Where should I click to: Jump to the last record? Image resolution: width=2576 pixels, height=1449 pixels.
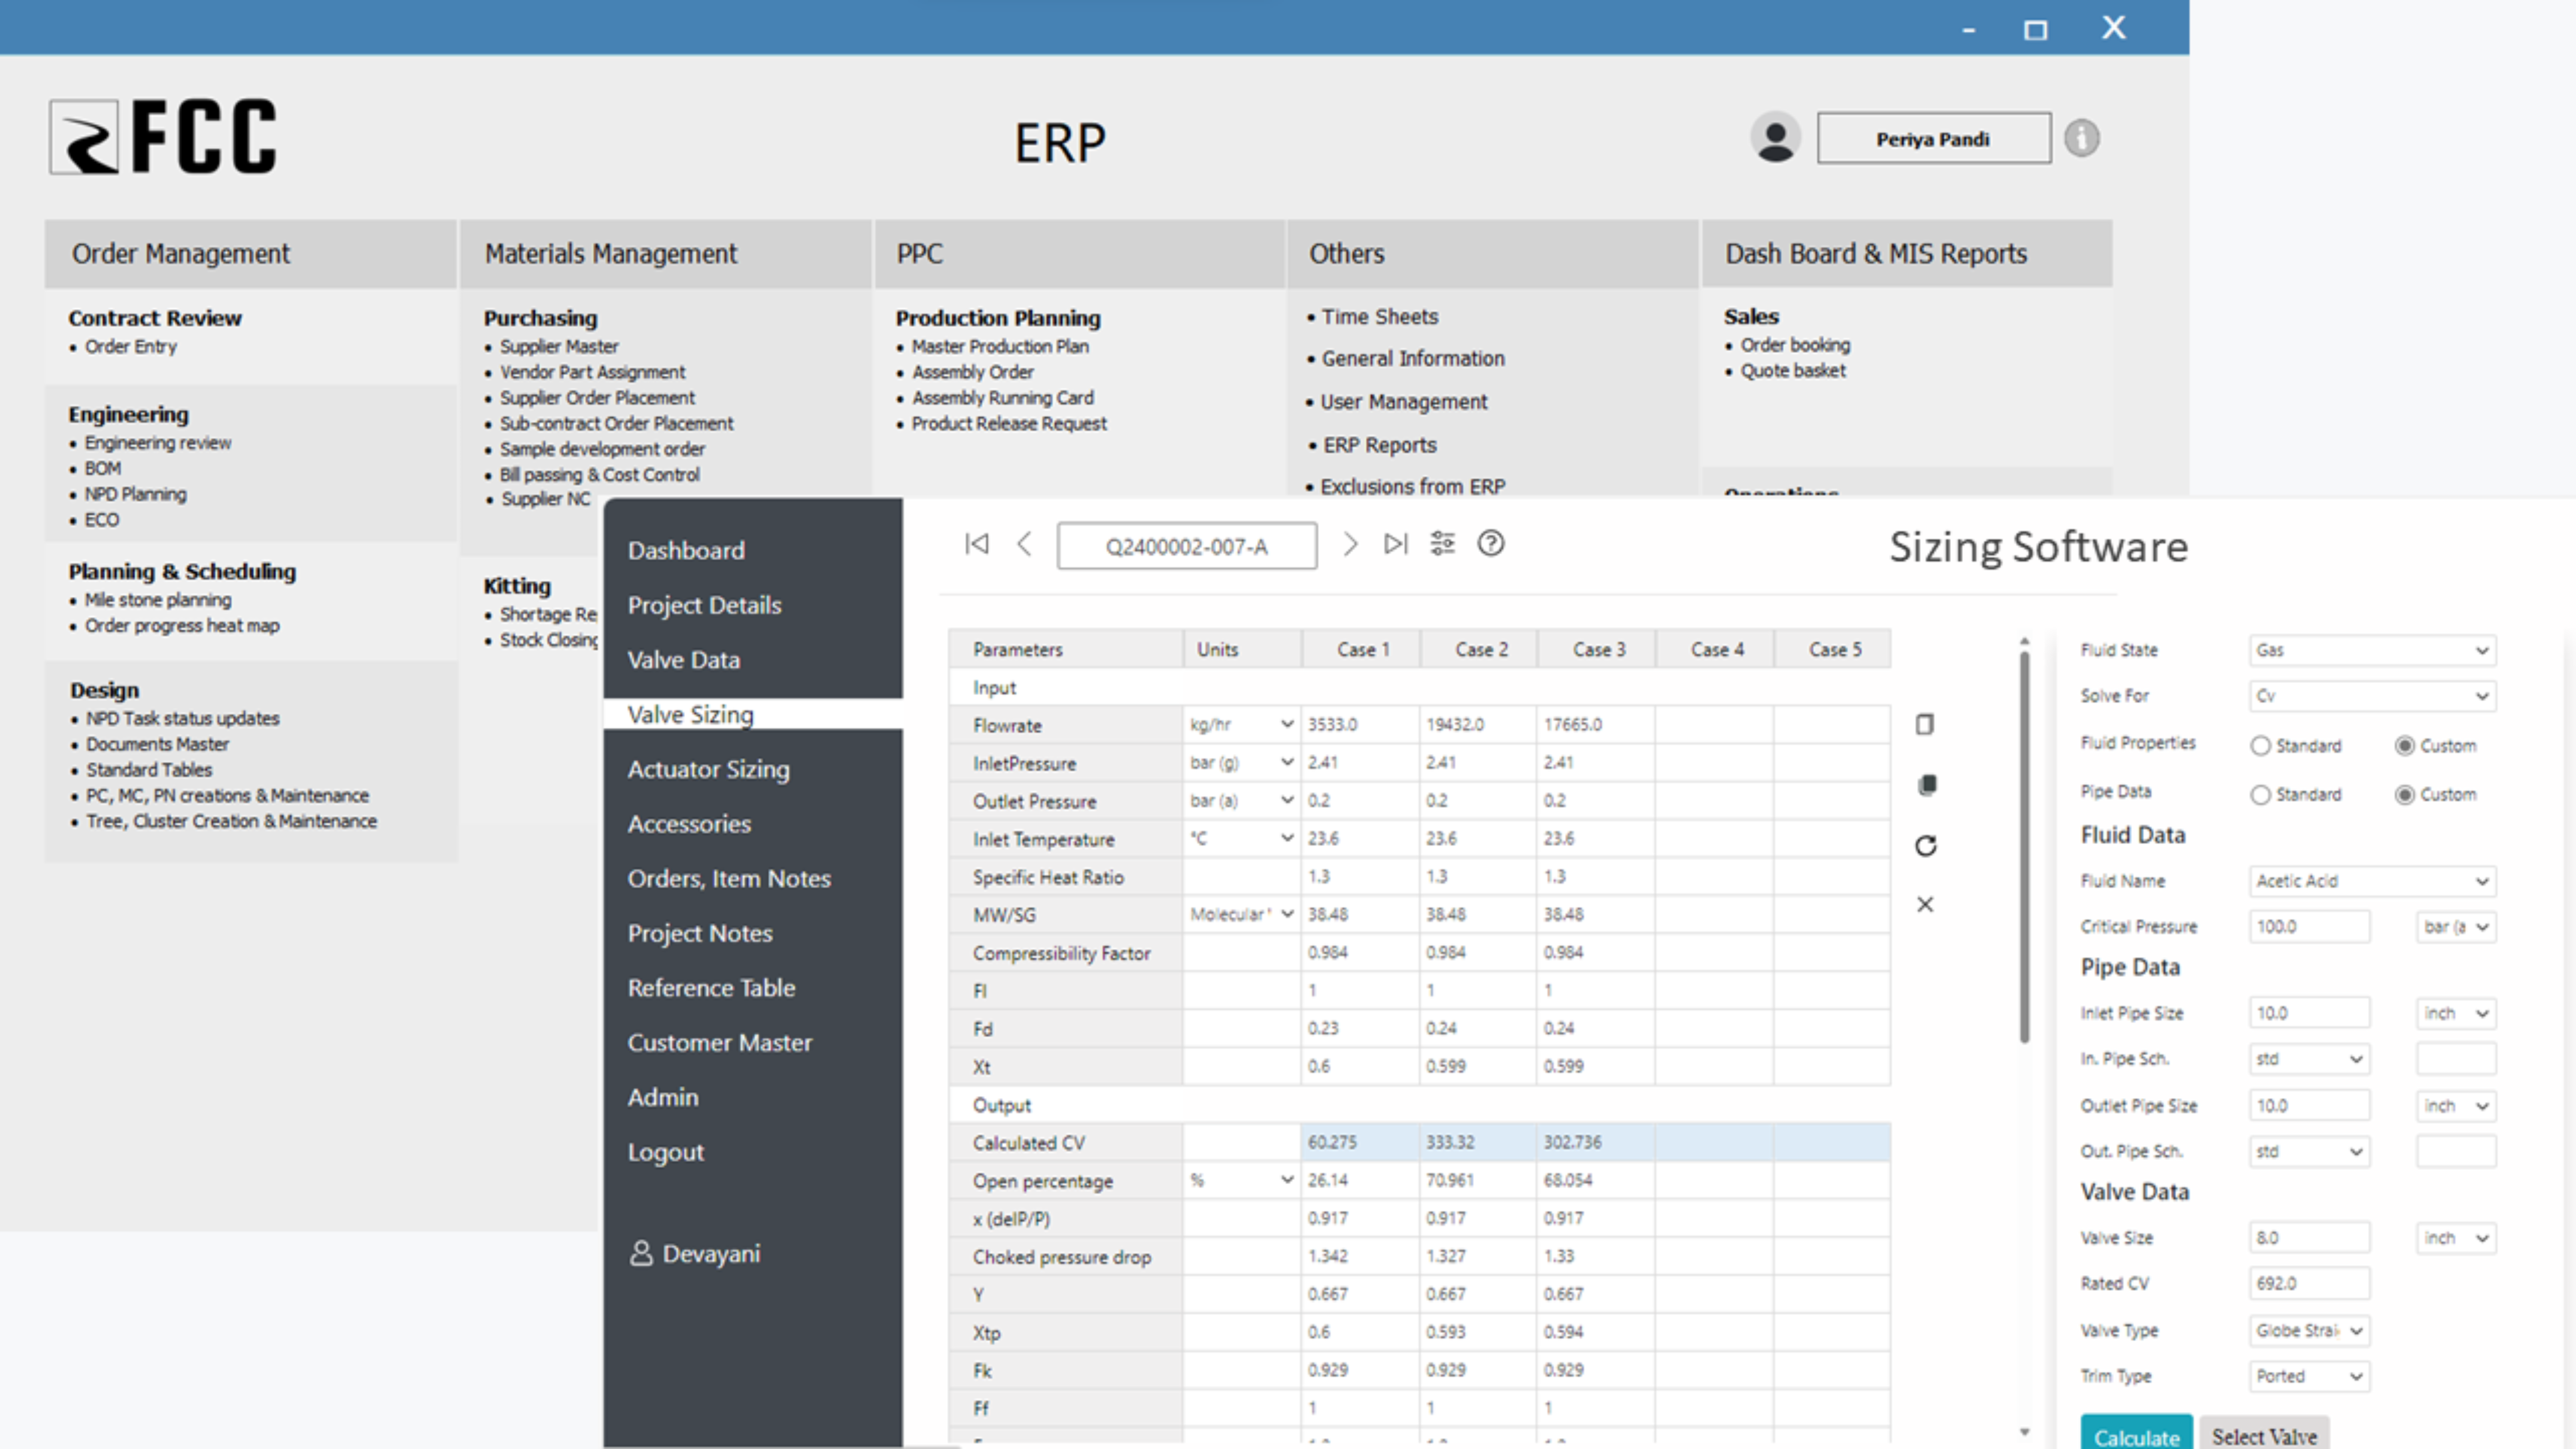pos(1395,545)
